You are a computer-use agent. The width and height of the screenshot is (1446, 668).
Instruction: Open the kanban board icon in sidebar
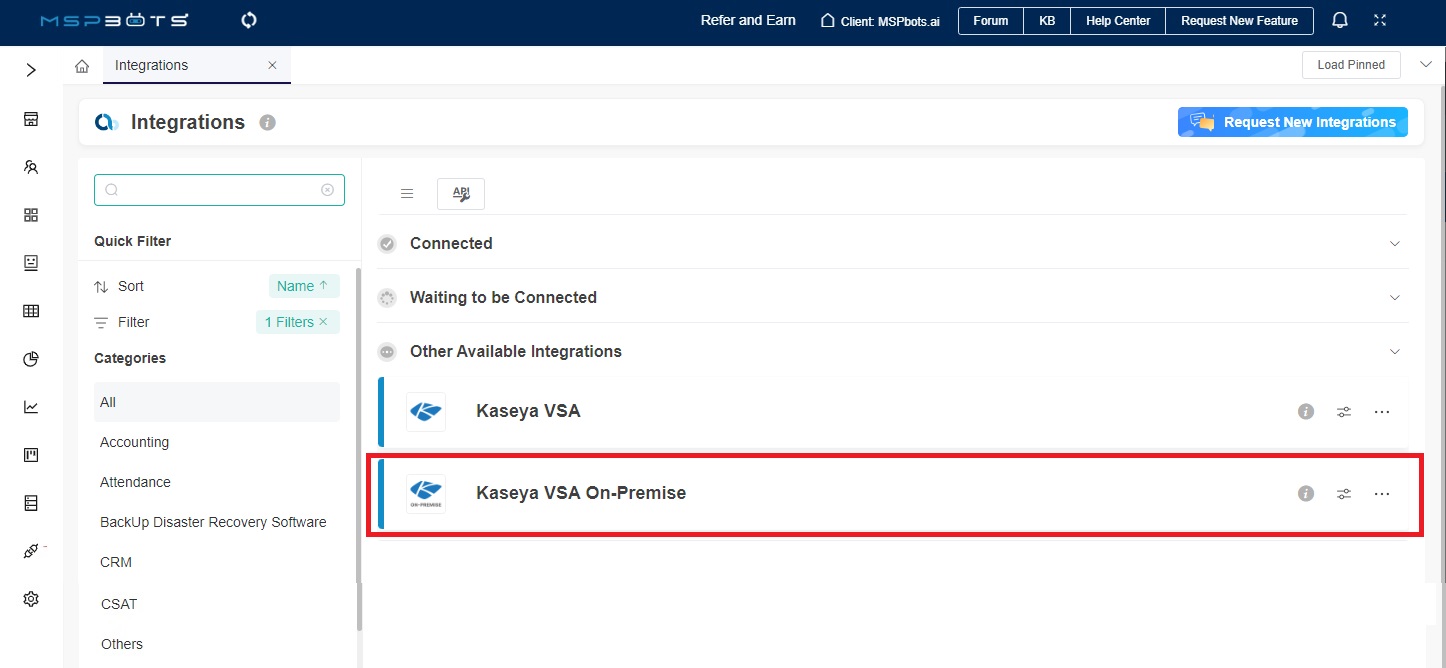point(31,455)
